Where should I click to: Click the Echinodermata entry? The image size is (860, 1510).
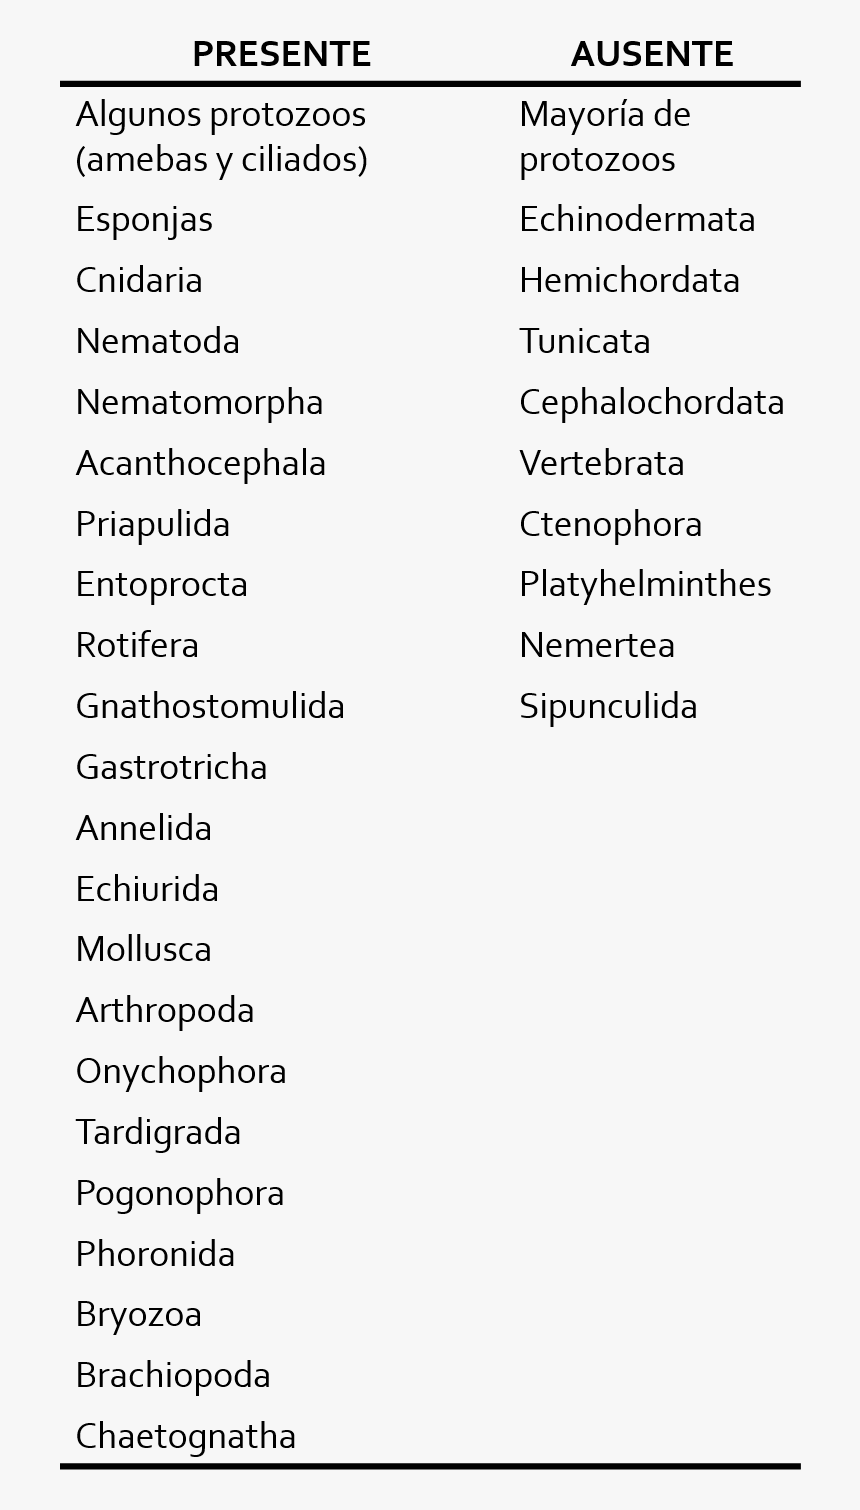637,220
